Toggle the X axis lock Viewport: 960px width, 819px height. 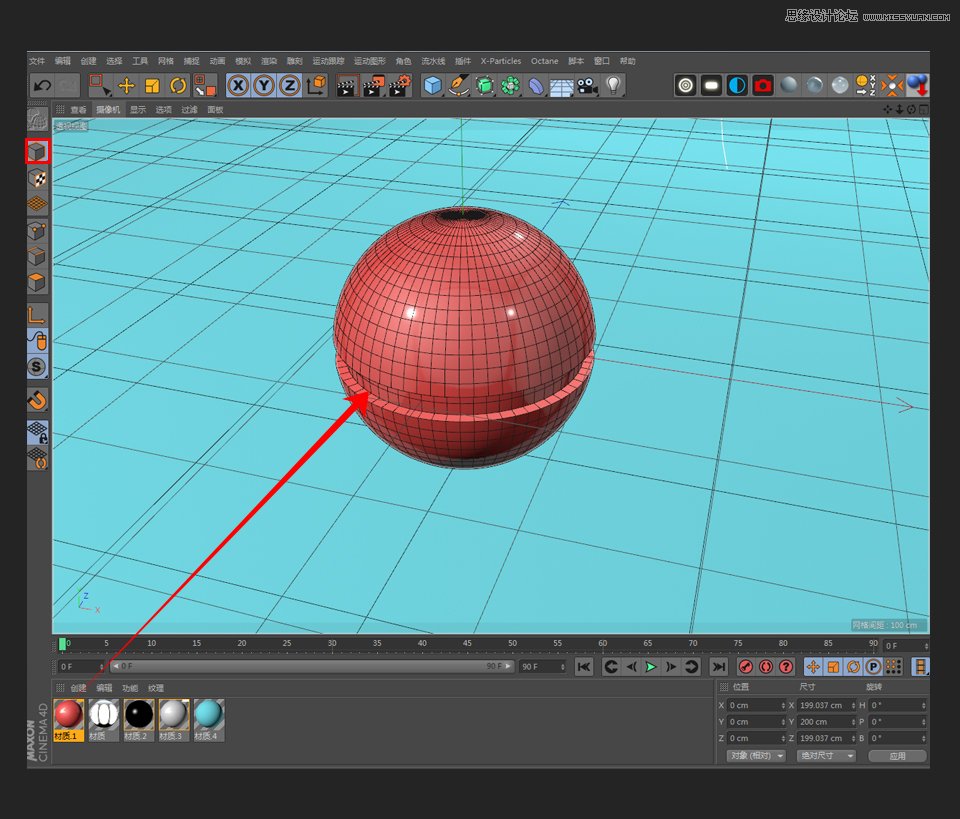237,85
